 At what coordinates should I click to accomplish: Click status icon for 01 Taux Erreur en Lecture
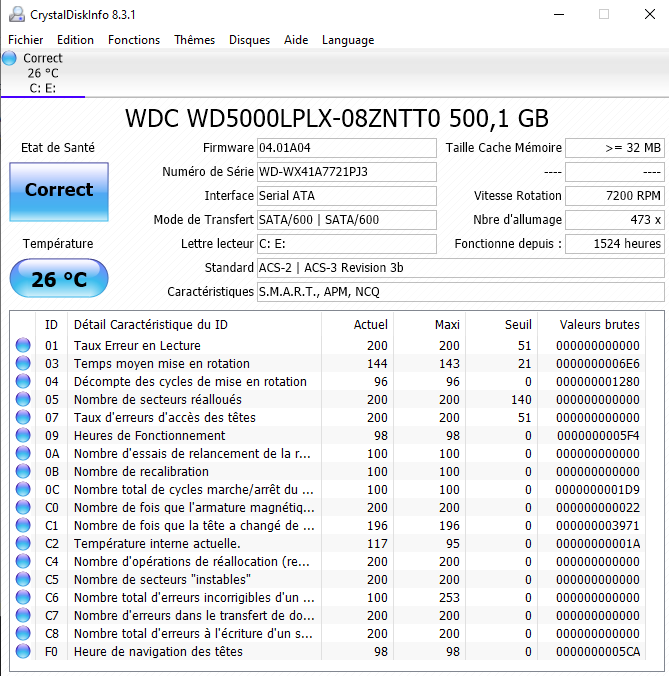tap(23, 345)
